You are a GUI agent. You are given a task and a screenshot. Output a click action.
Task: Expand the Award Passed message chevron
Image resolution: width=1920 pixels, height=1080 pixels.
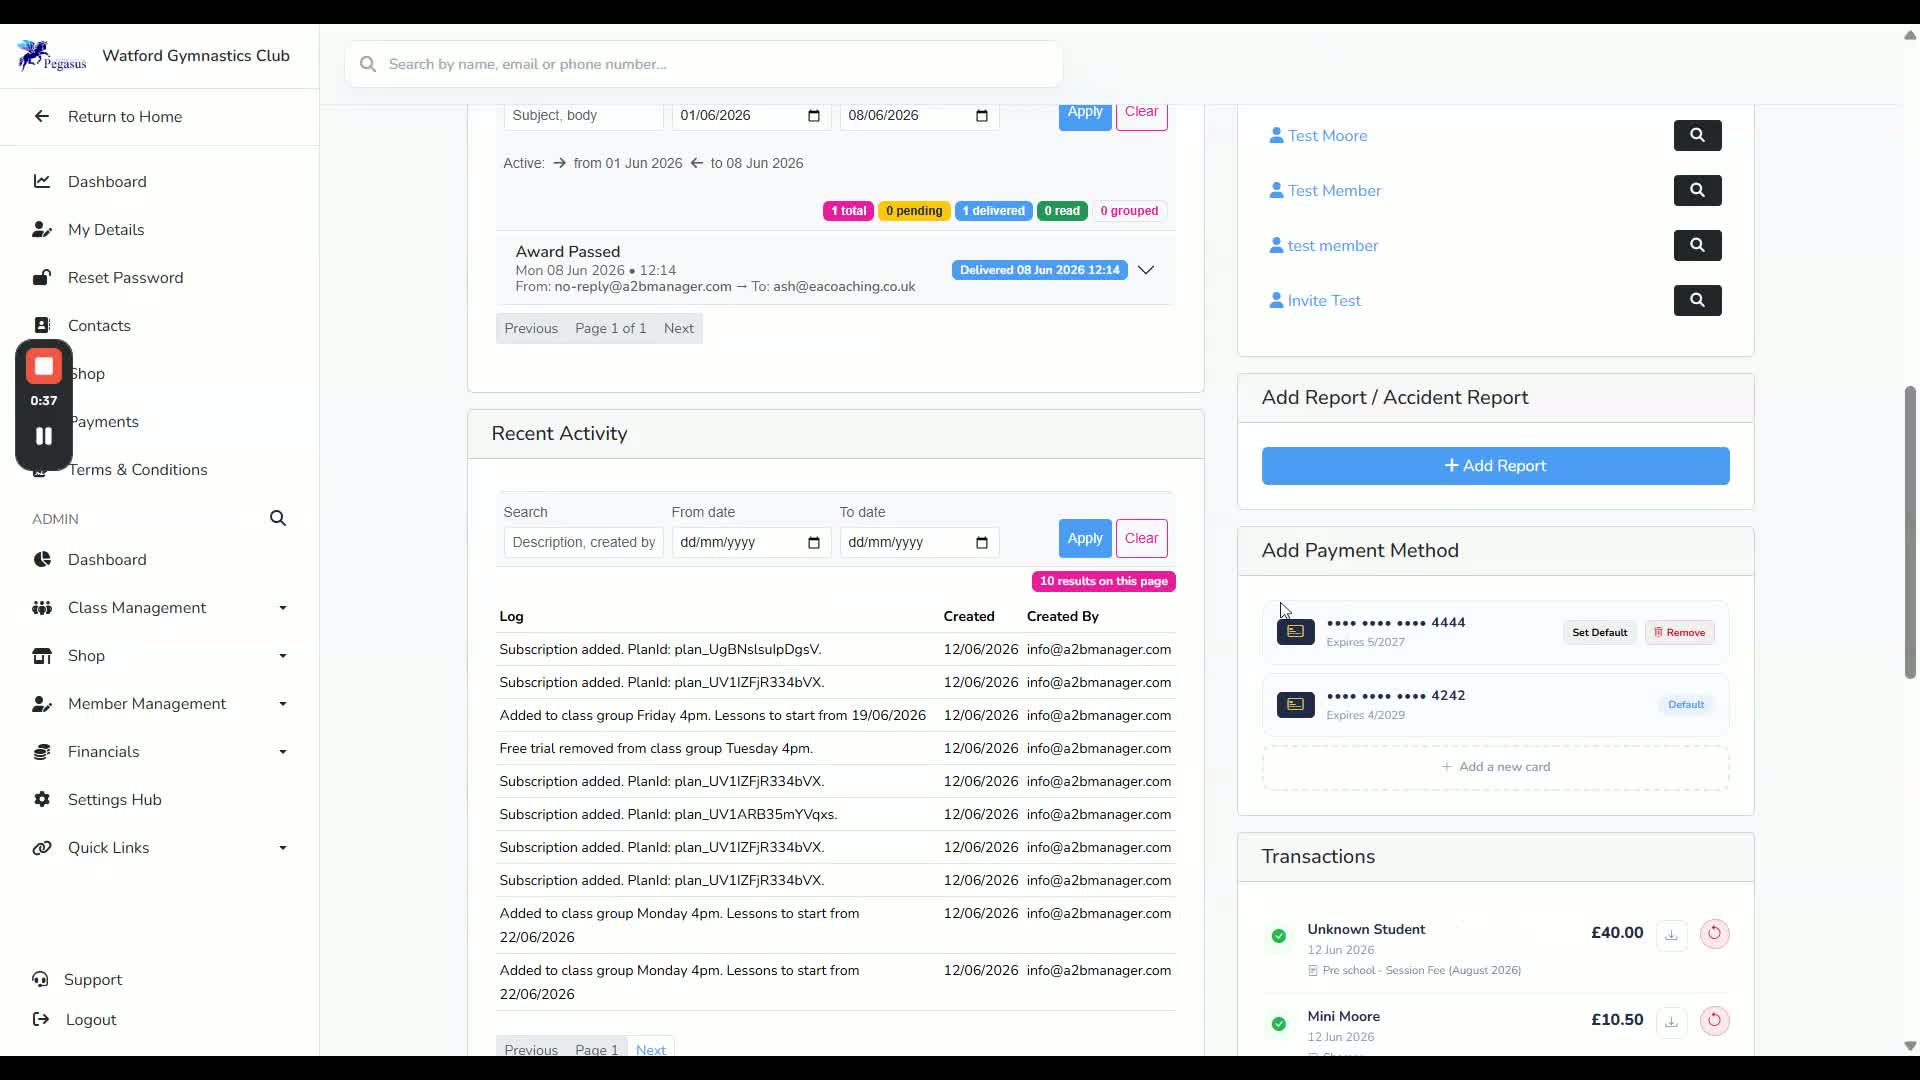tap(1146, 270)
